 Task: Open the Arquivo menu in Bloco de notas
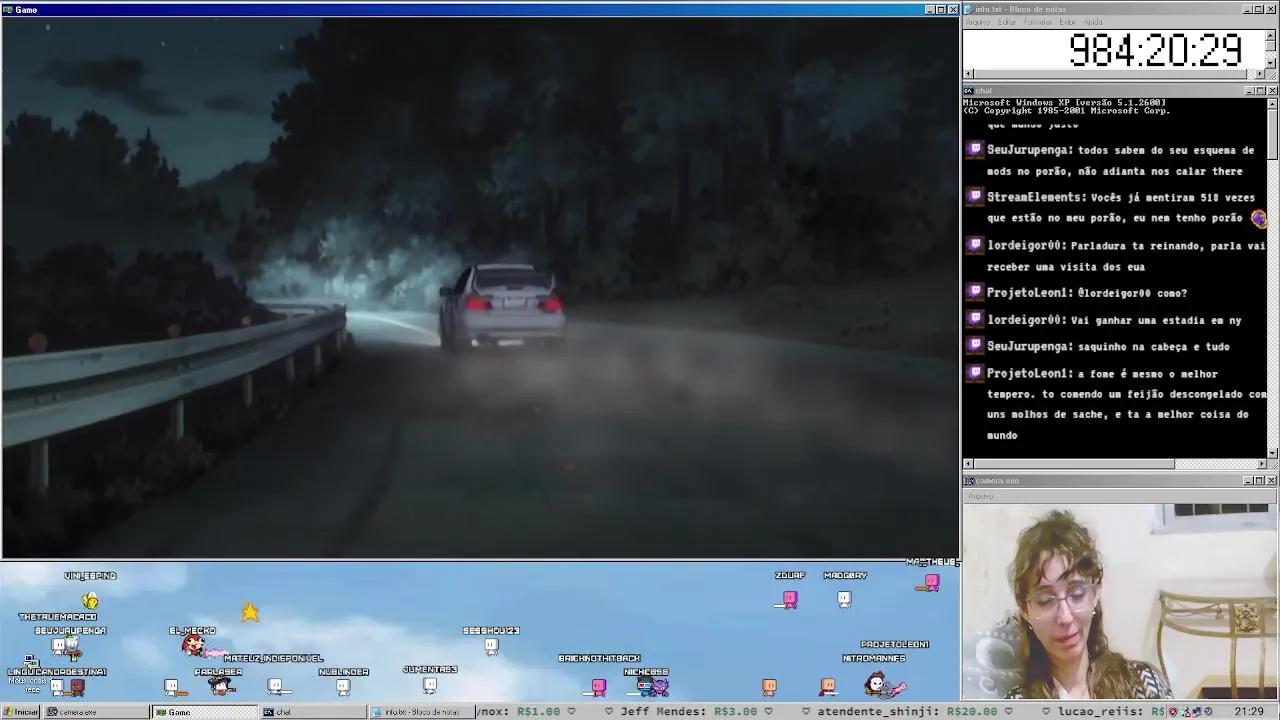978,22
